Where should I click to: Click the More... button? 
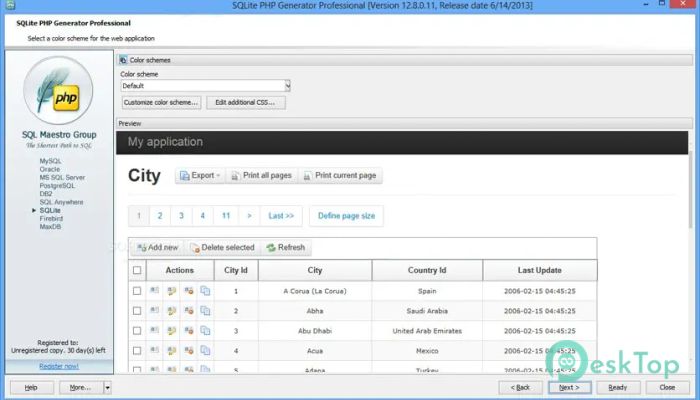point(81,388)
